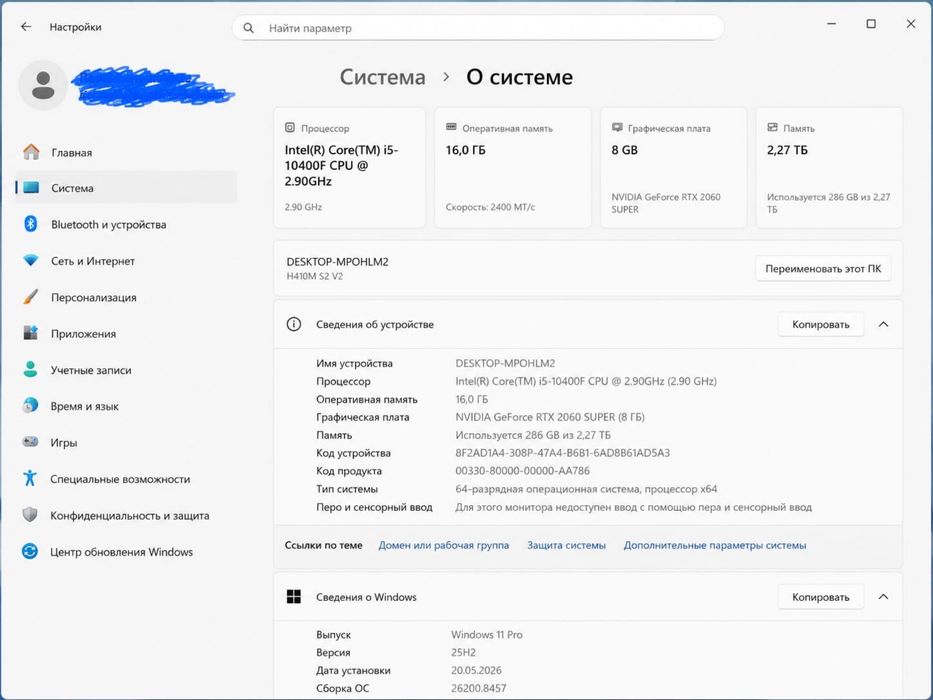The width and height of the screenshot is (933, 700).
Task: Open the Персонализация page
Action: point(126,297)
